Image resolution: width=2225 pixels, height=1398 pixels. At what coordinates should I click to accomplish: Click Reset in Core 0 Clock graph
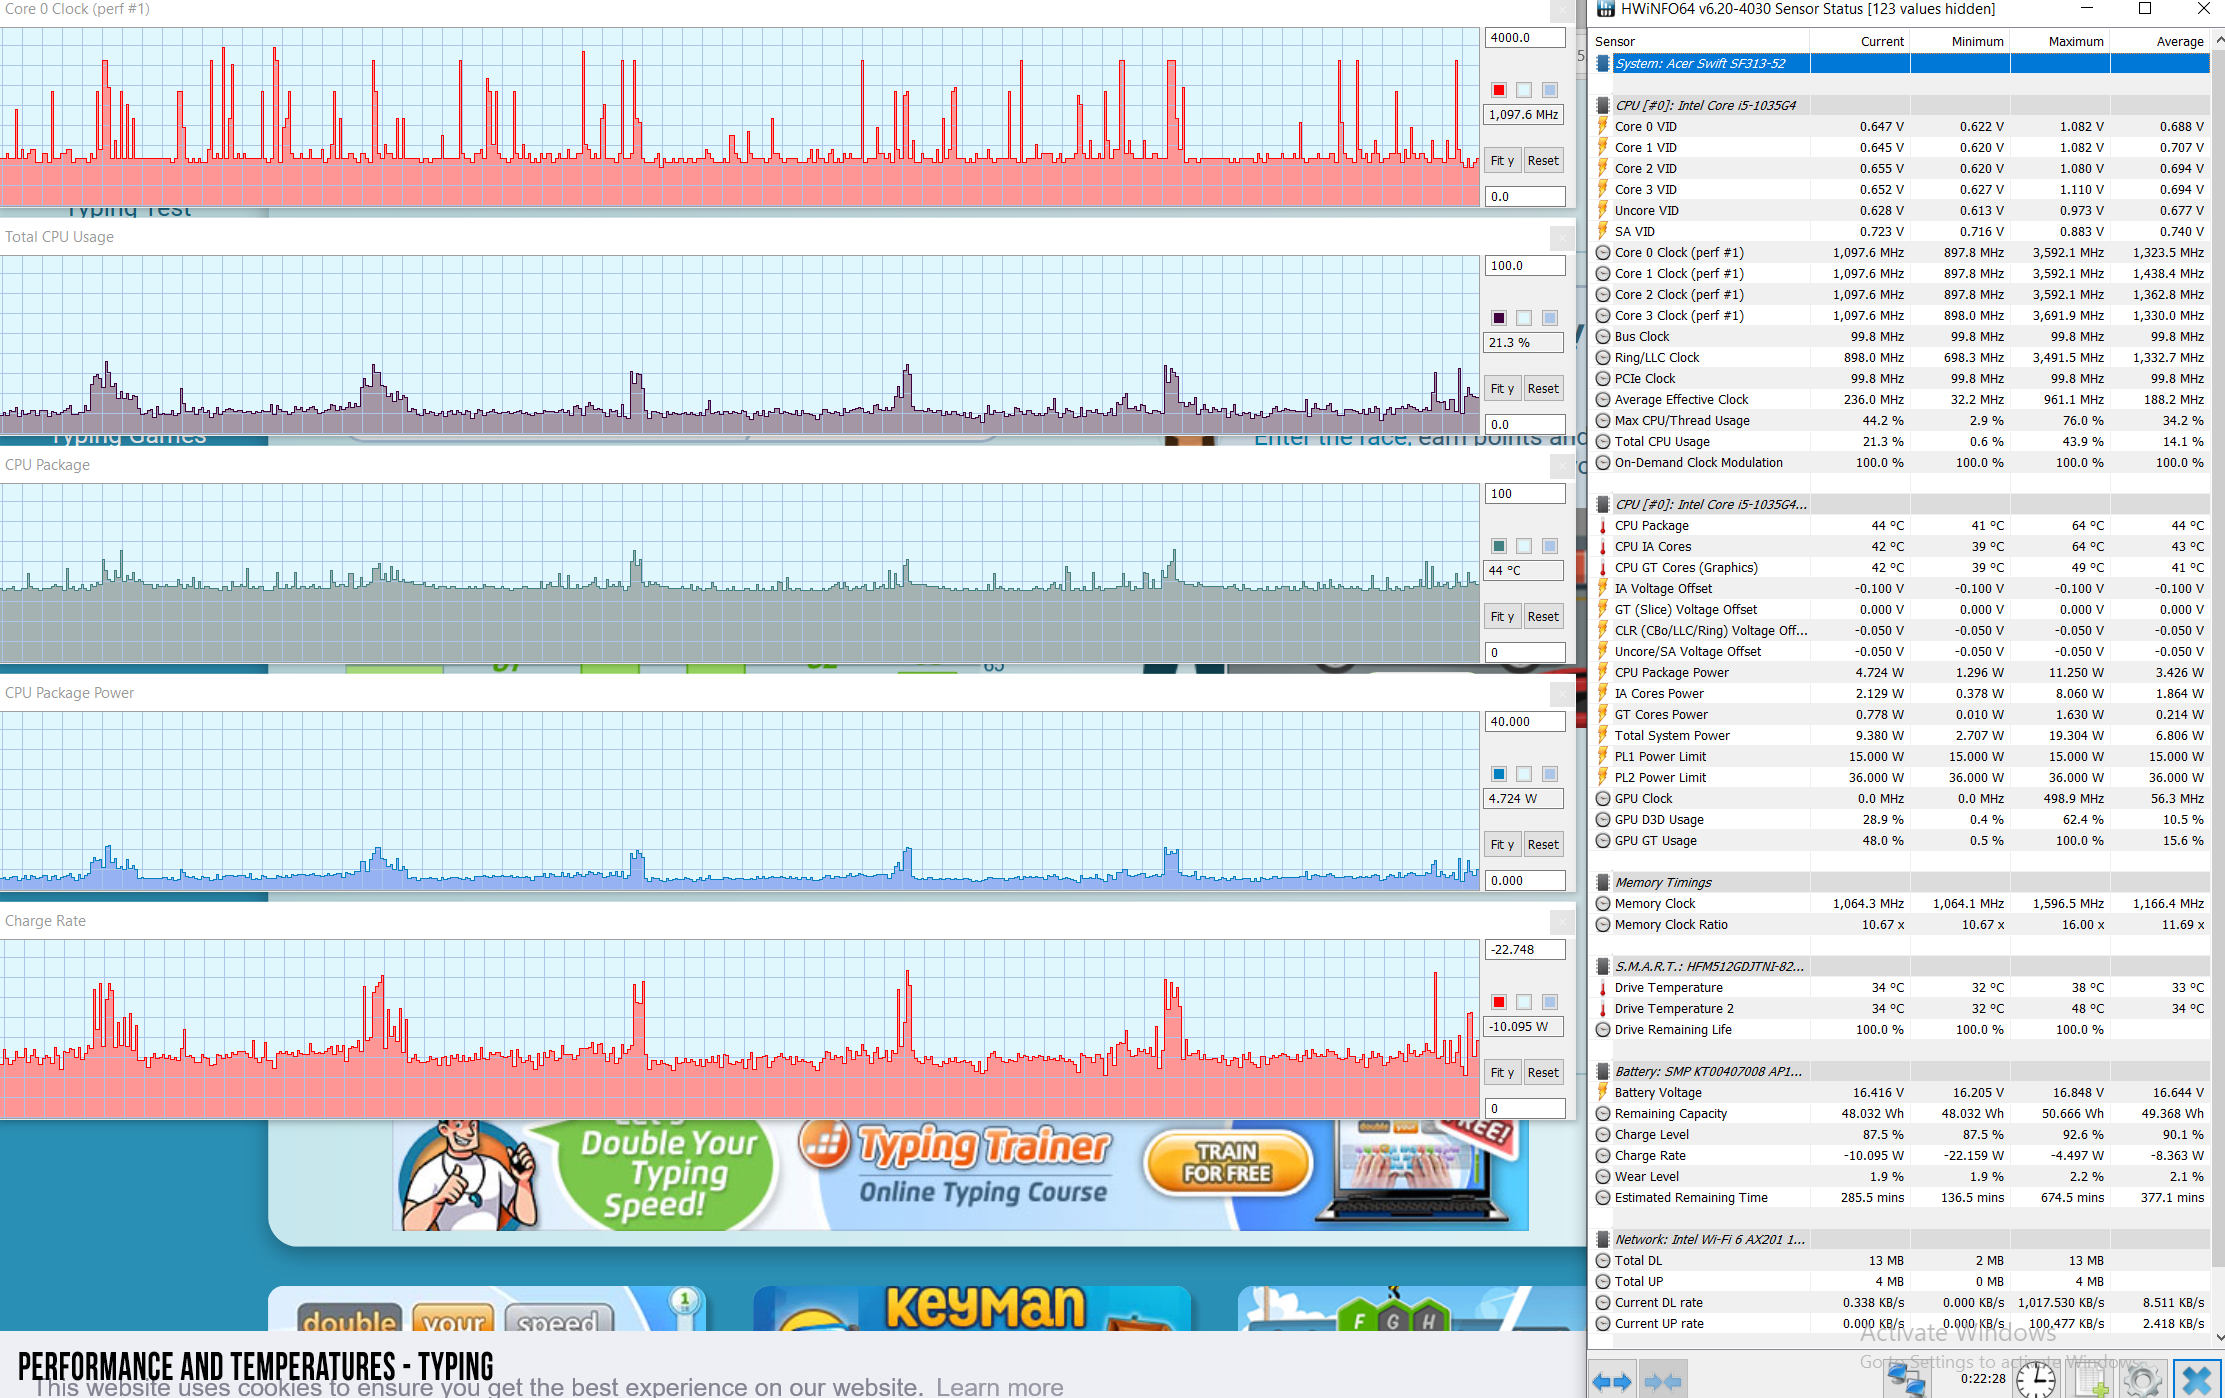click(x=1543, y=160)
